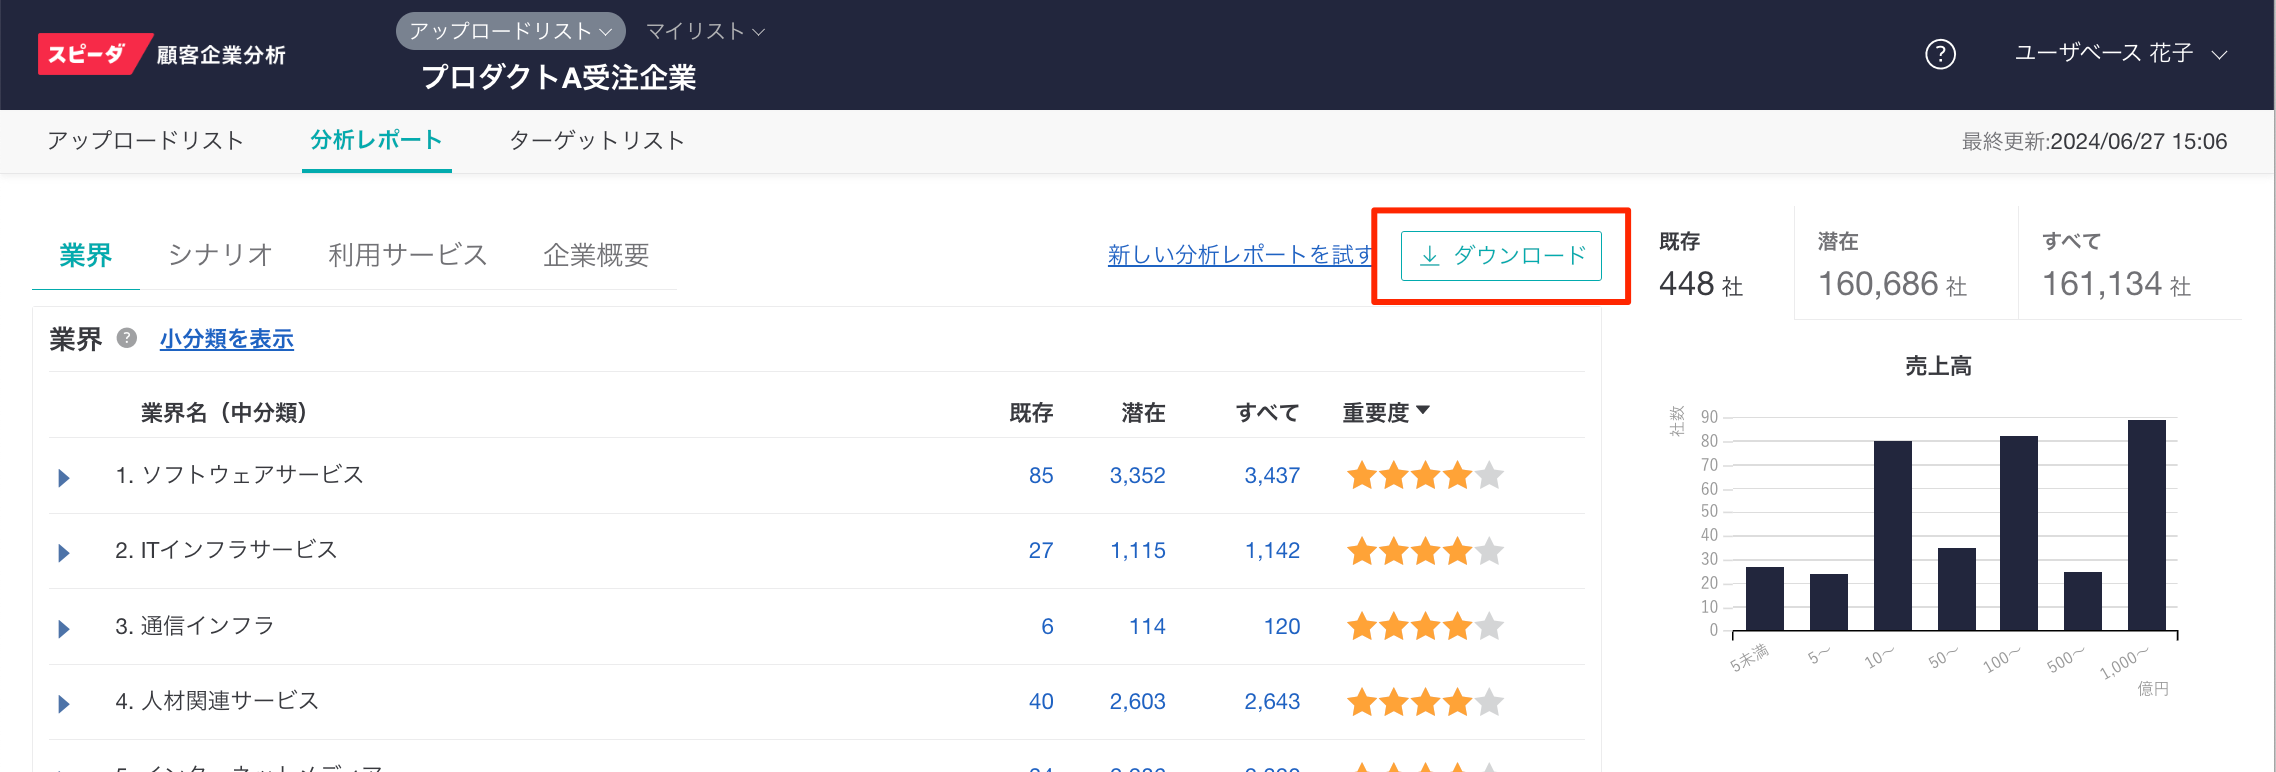The height and width of the screenshot is (772, 2276).
Task: Expand the 人材関連サービス row
Action: click(x=64, y=704)
